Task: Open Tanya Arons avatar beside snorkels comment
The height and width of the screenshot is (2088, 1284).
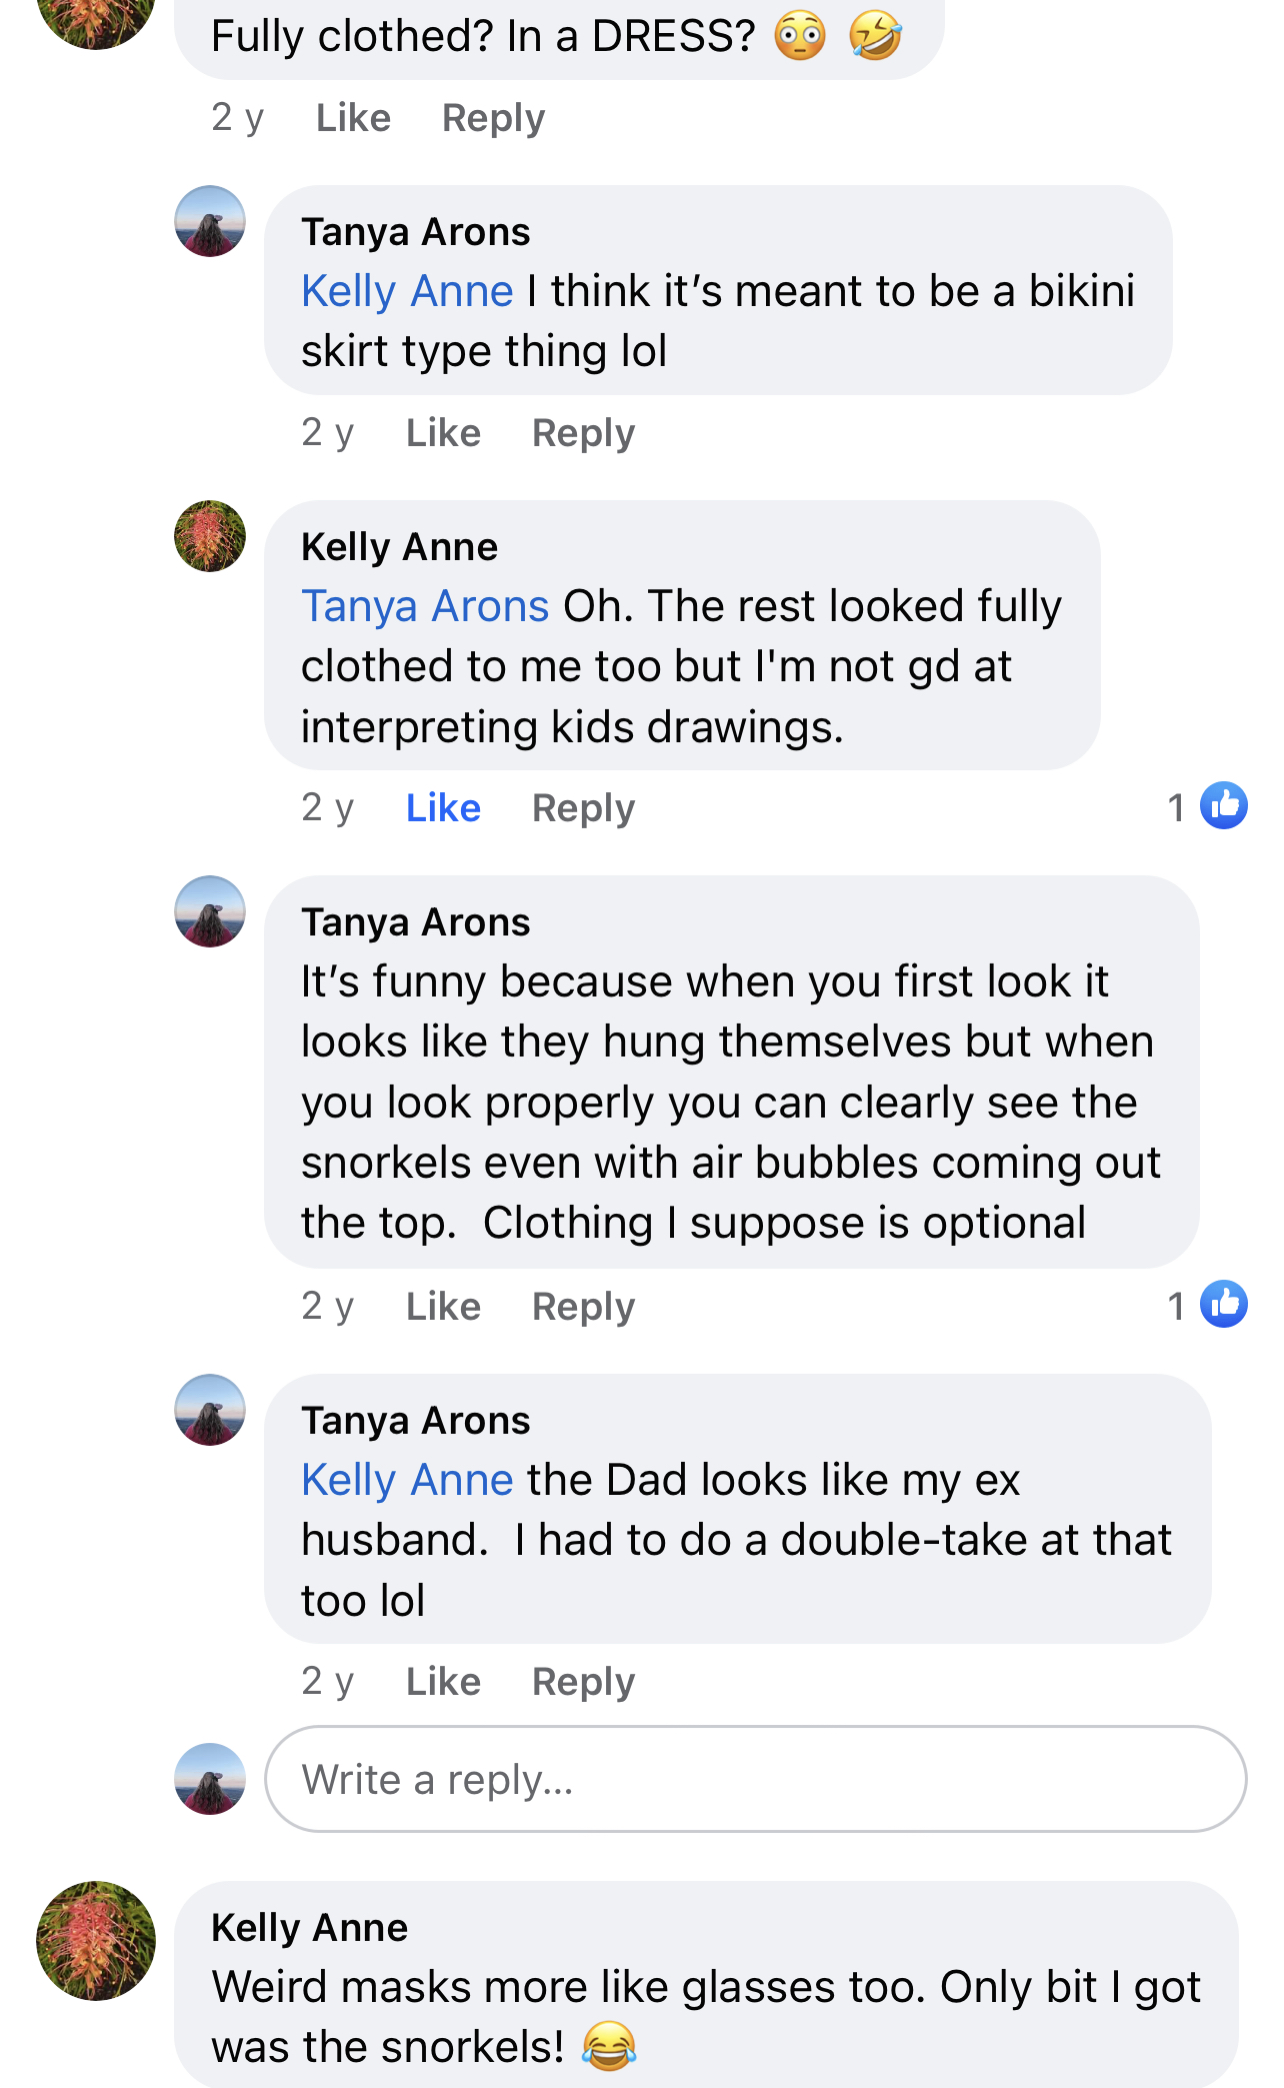Action: [x=210, y=912]
